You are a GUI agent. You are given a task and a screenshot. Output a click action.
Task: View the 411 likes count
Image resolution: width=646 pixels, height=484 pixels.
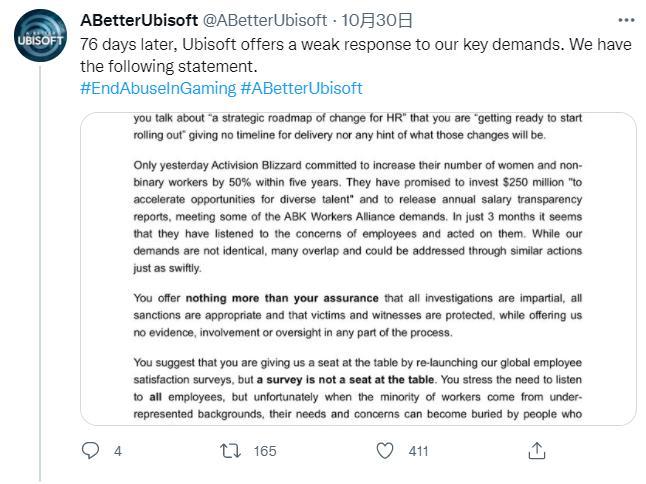tap(418, 451)
